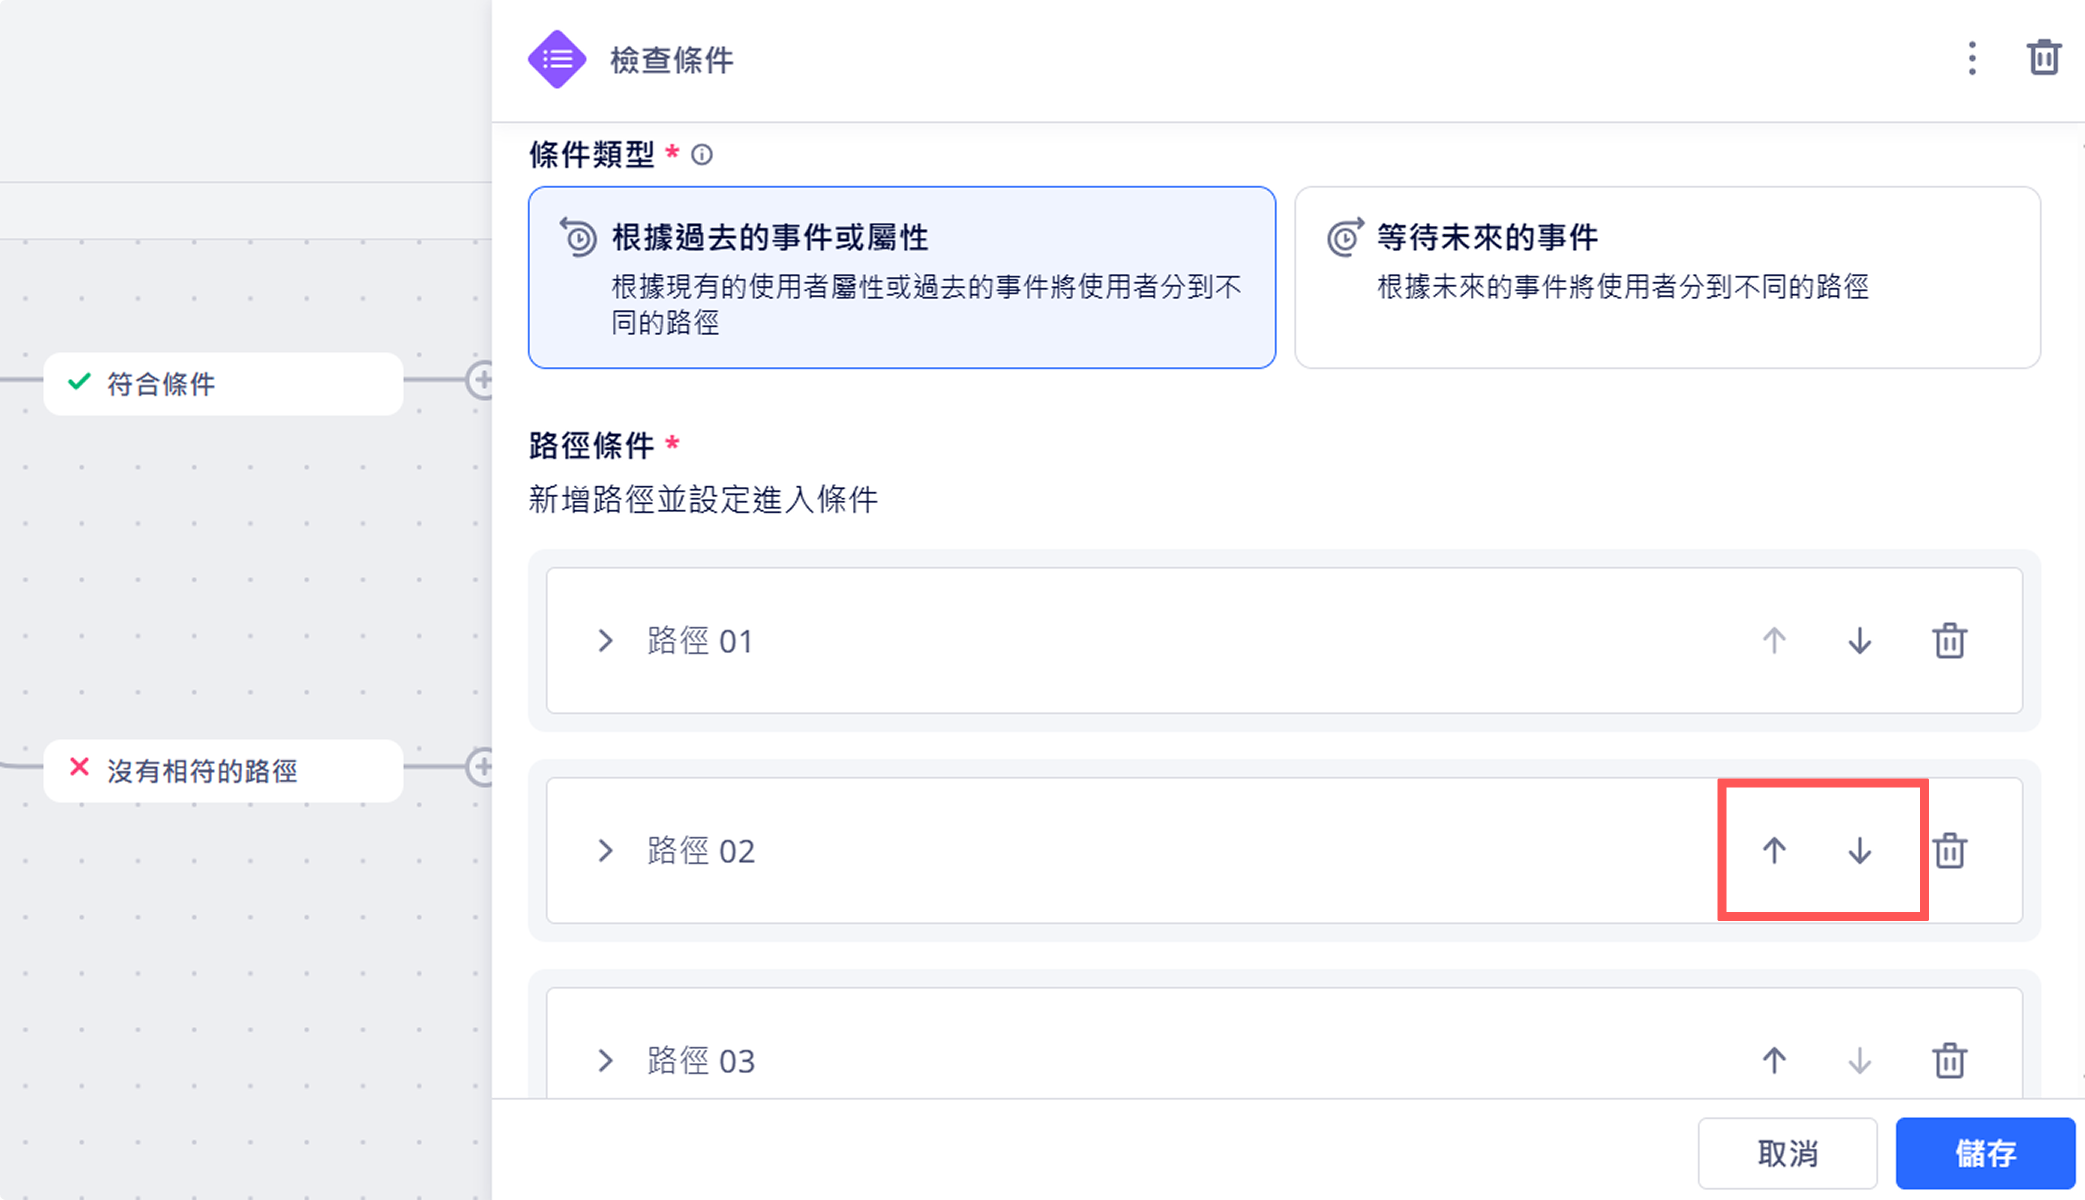This screenshot has width=2085, height=1200.
Task: Move 路徑 03 up with the arrow
Action: [1774, 1060]
